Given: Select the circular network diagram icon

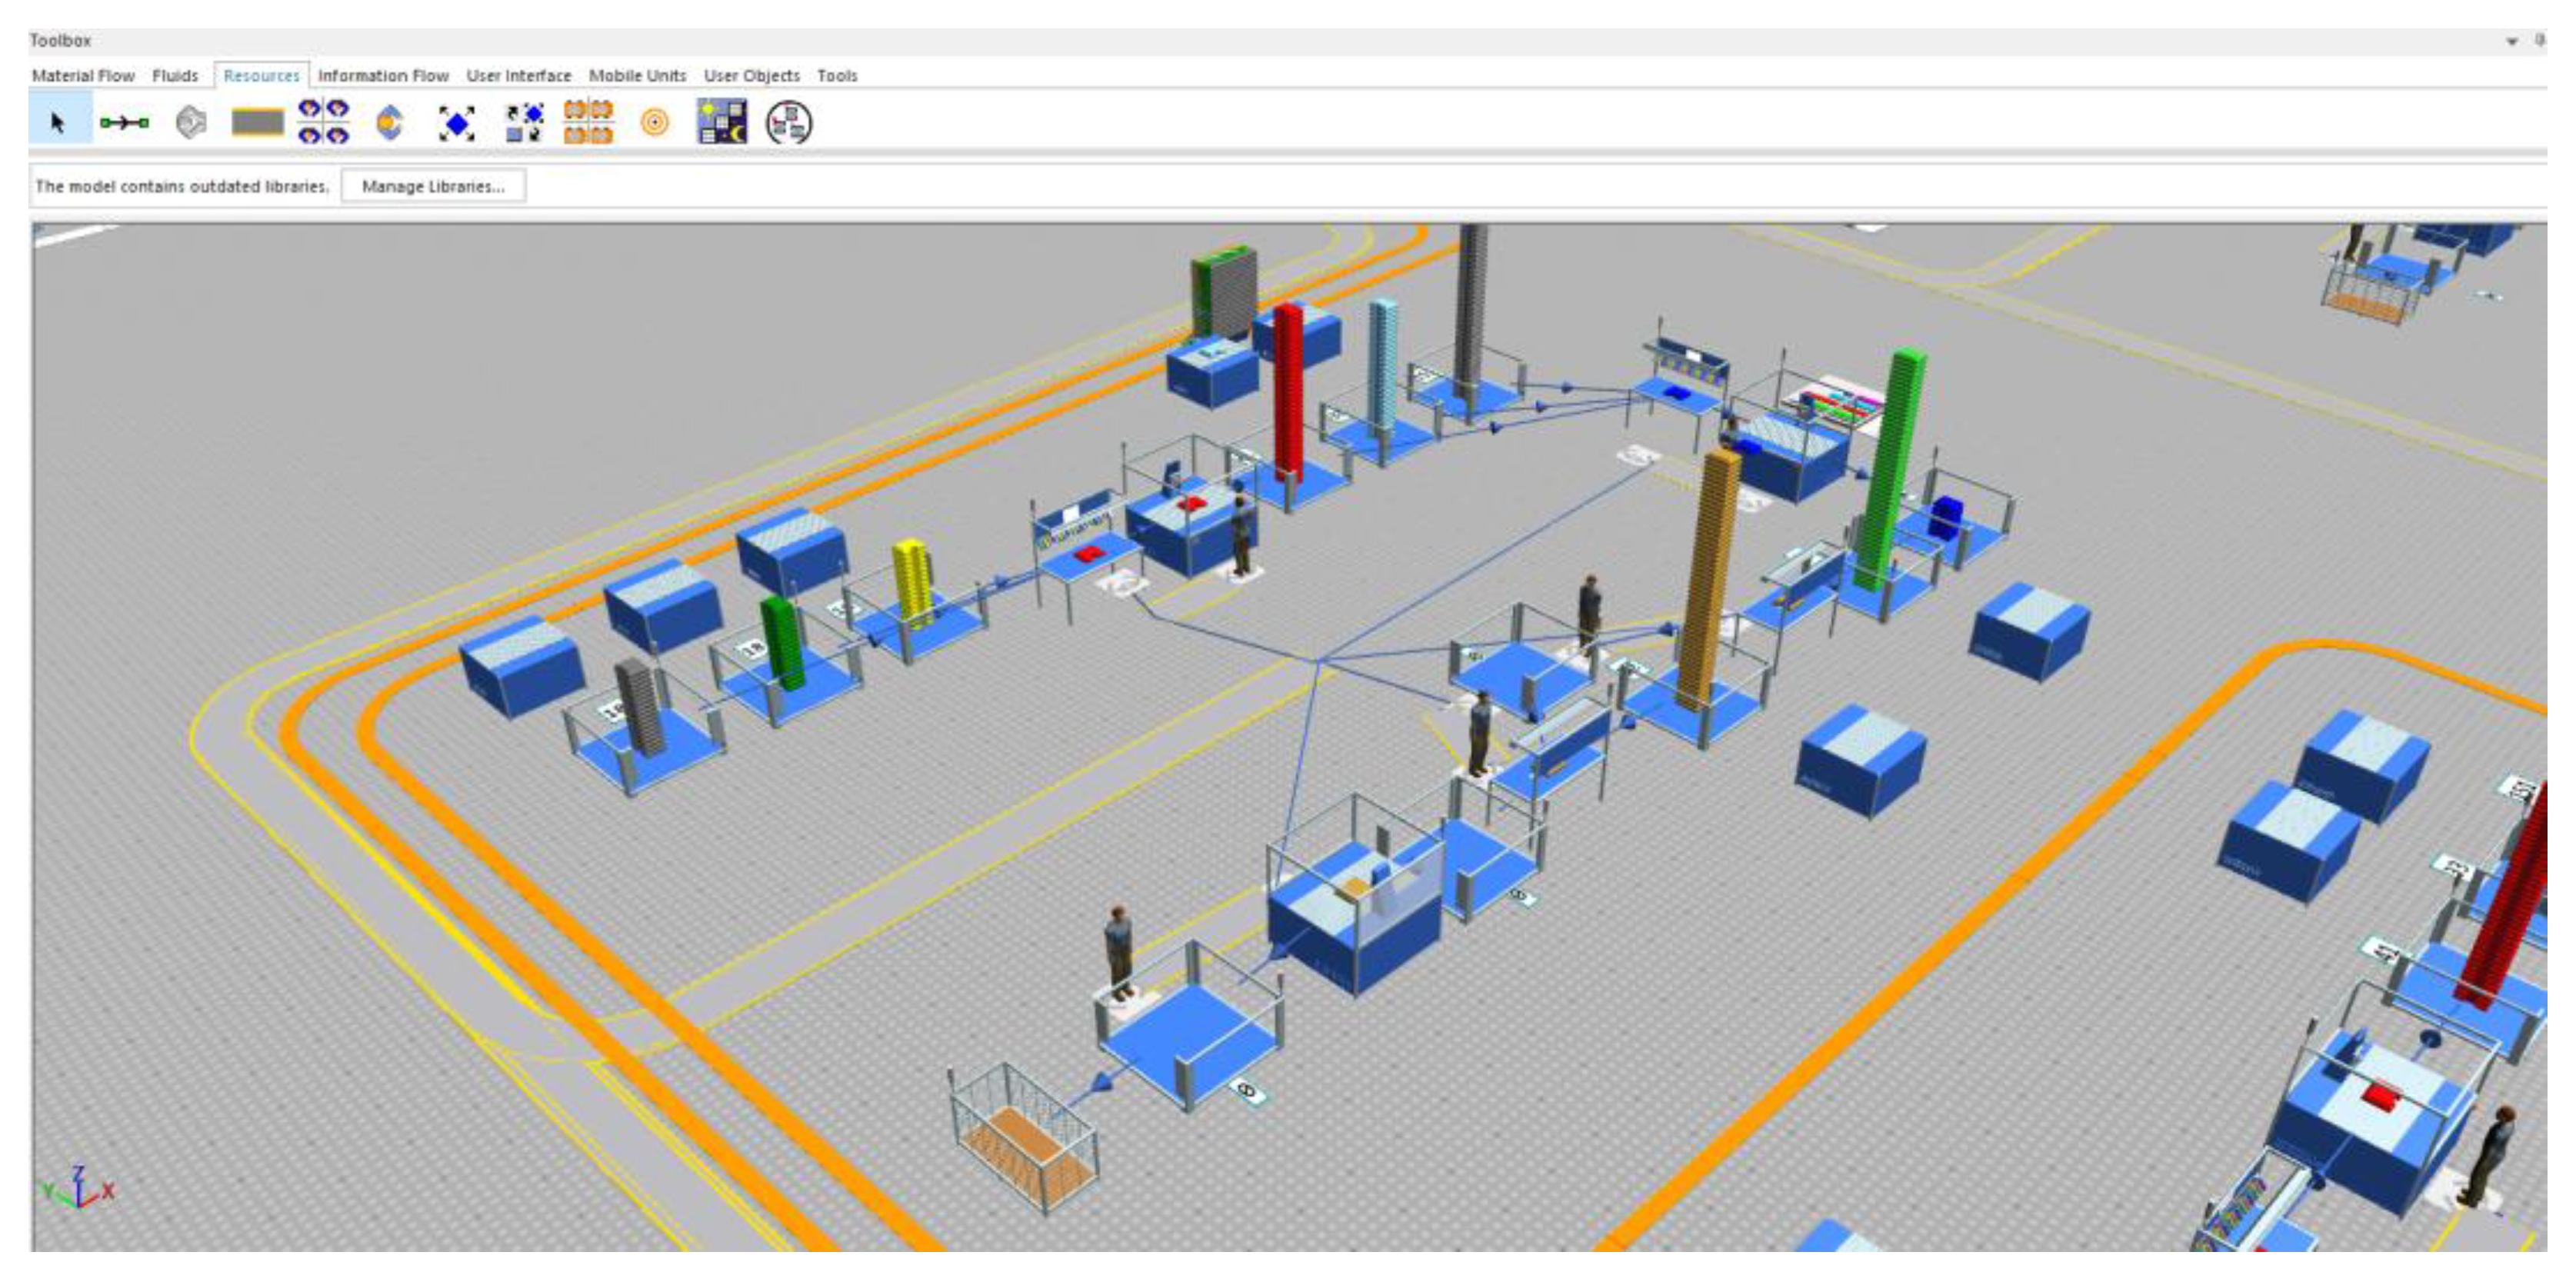Looking at the screenshot, I should [788, 123].
